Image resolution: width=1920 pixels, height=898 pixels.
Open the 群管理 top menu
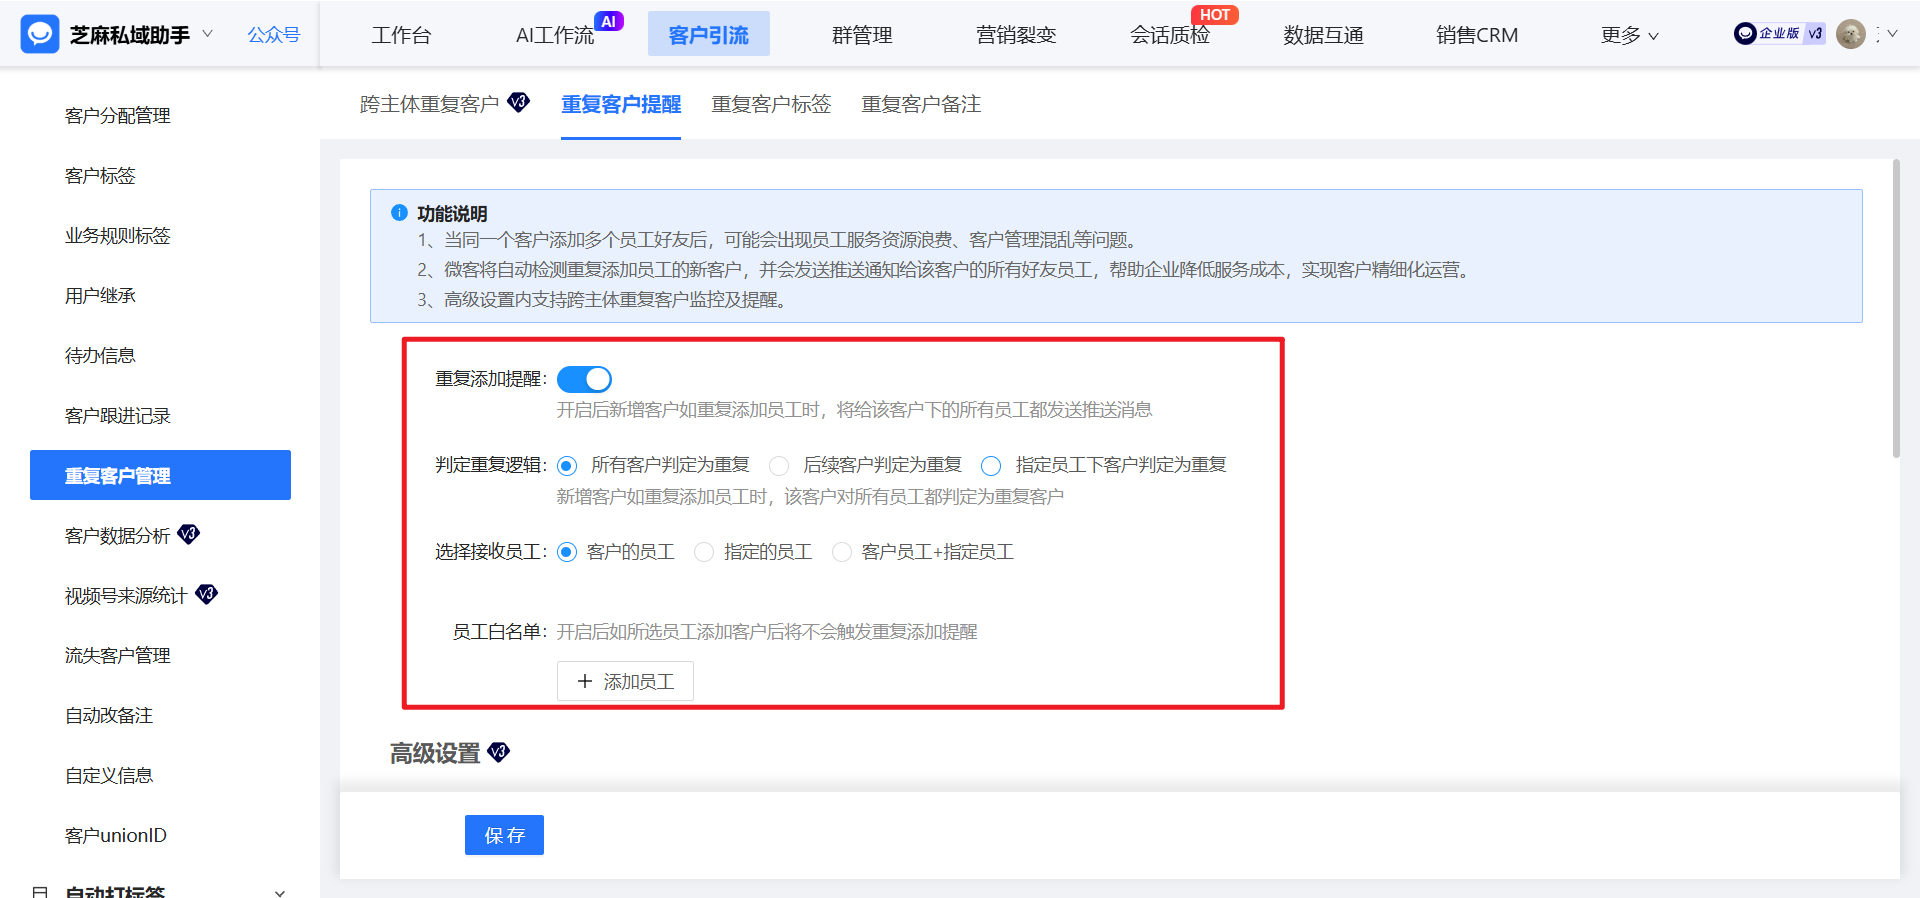pyautogui.click(x=862, y=35)
